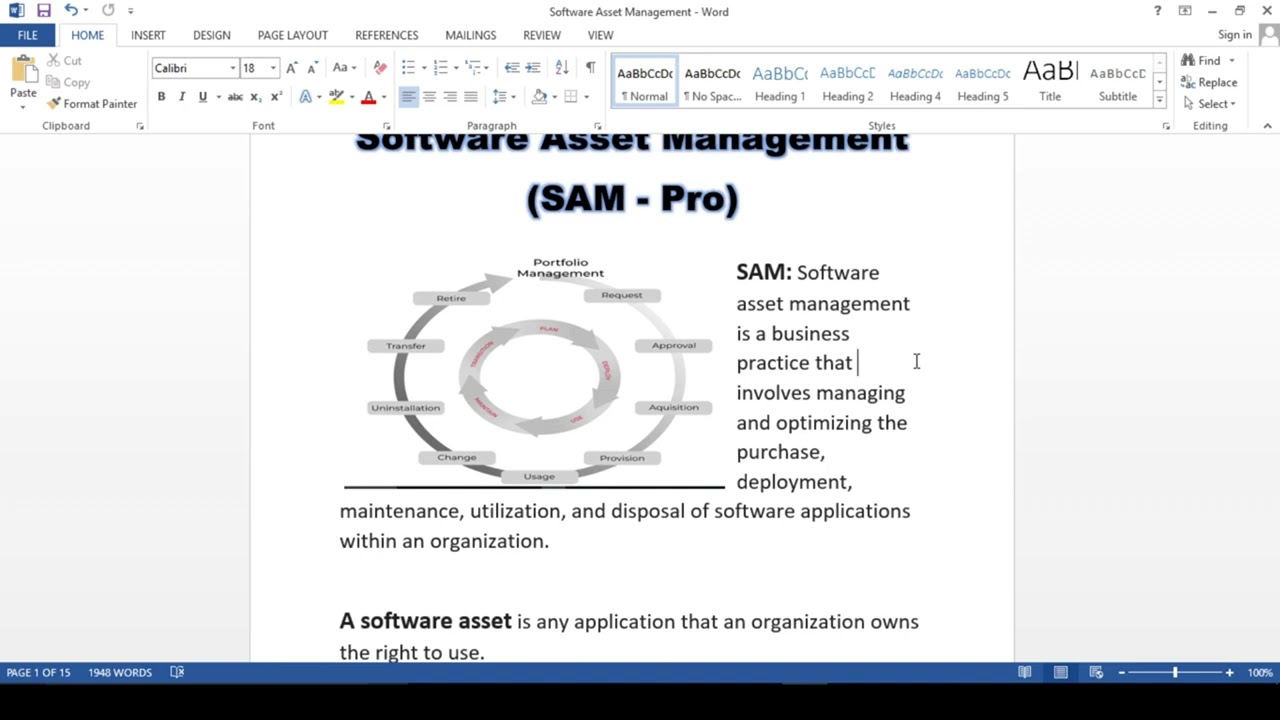Center align the paragraph

(429, 97)
